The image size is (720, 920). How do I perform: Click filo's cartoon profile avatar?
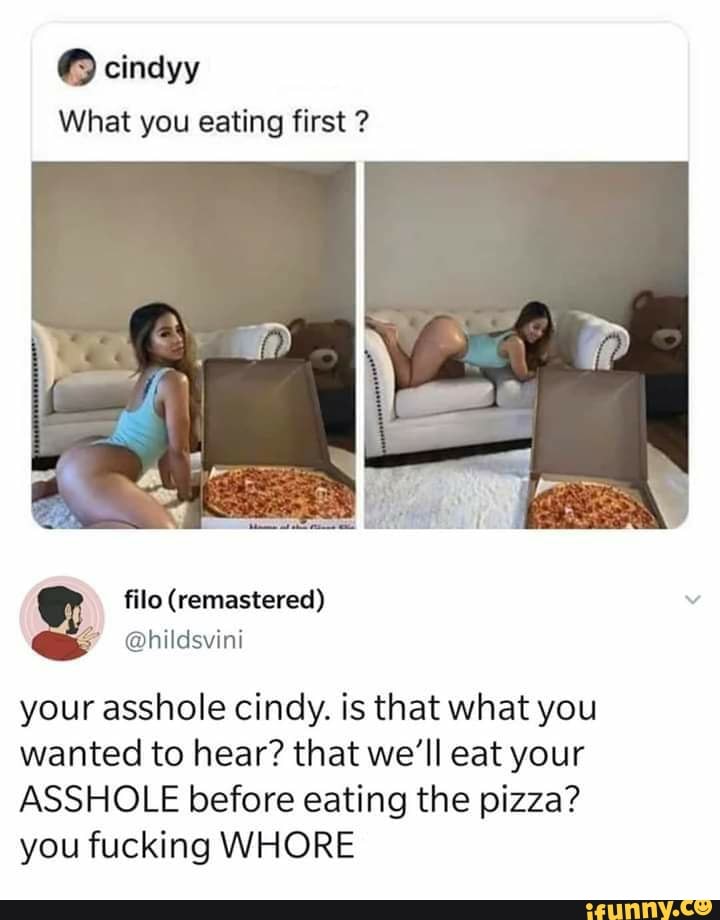(x=62, y=618)
